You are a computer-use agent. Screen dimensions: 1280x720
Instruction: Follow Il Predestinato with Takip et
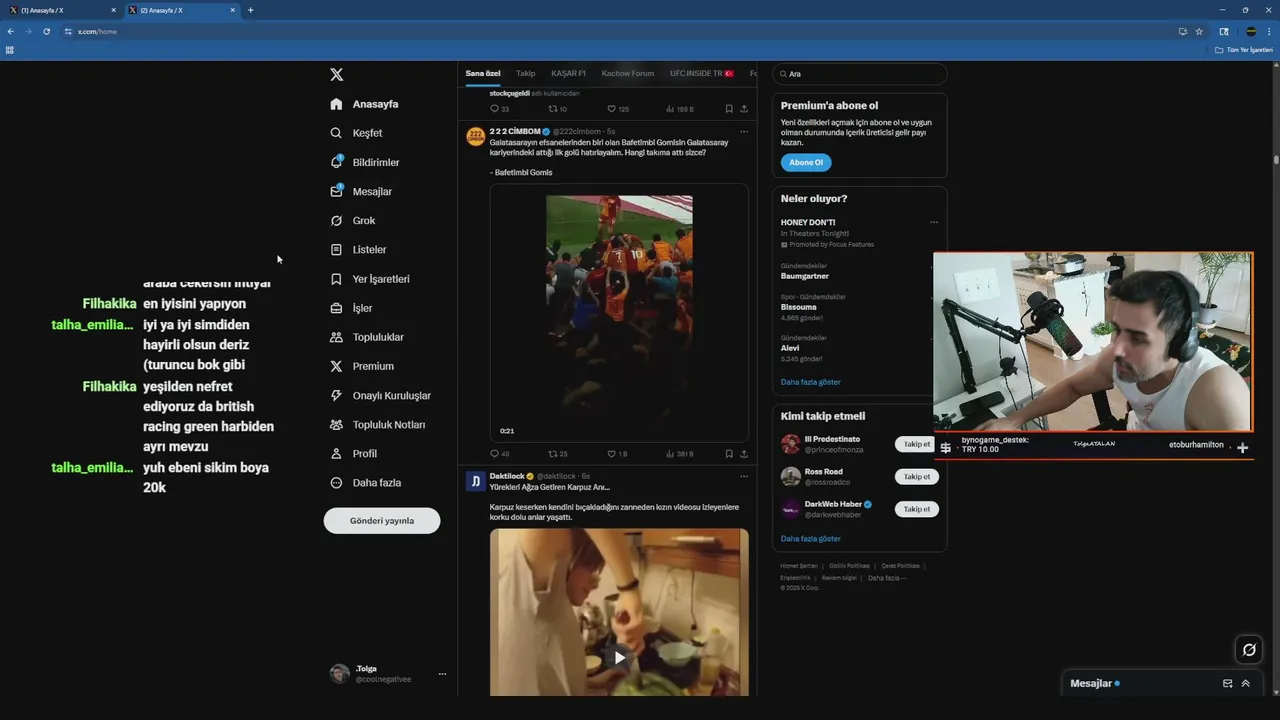pos(917,445)
